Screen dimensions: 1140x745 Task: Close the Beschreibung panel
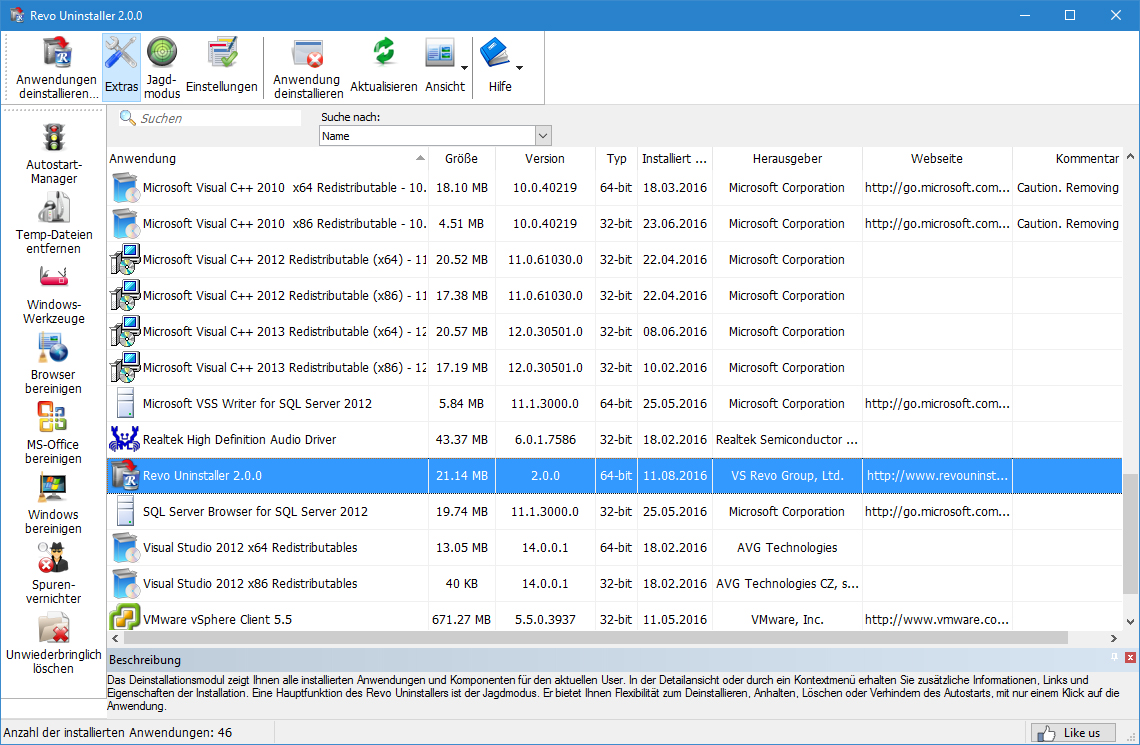point(1130,657)
